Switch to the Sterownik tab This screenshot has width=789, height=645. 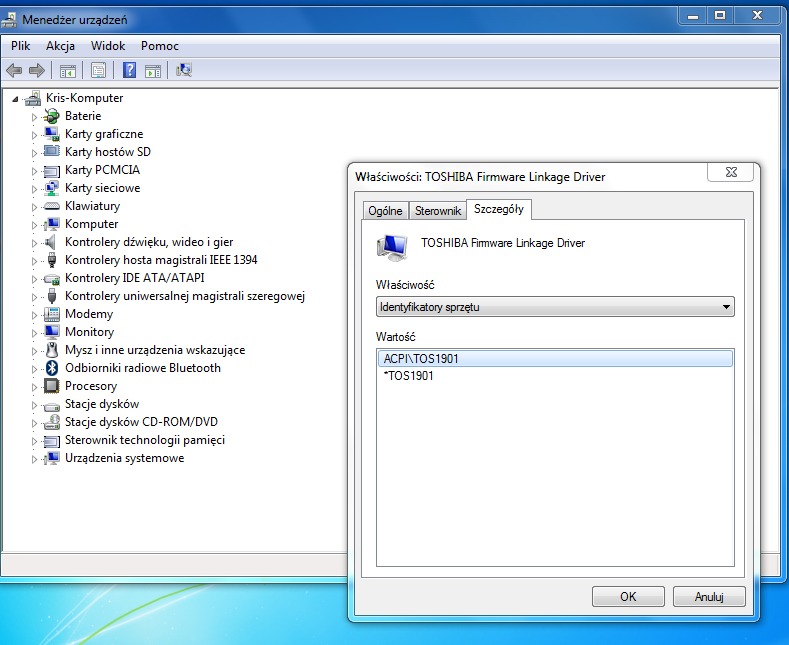point(438,211)
